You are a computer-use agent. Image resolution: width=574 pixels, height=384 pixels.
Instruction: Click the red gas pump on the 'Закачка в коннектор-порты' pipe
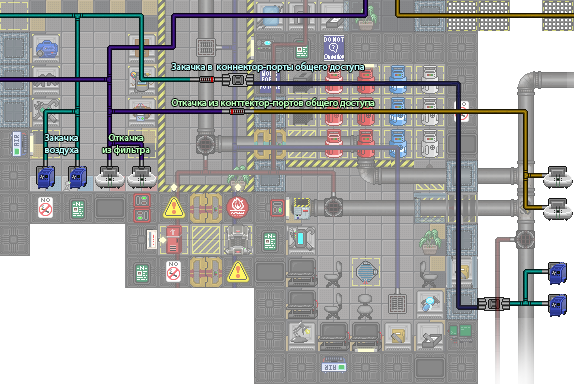point(206,79)
